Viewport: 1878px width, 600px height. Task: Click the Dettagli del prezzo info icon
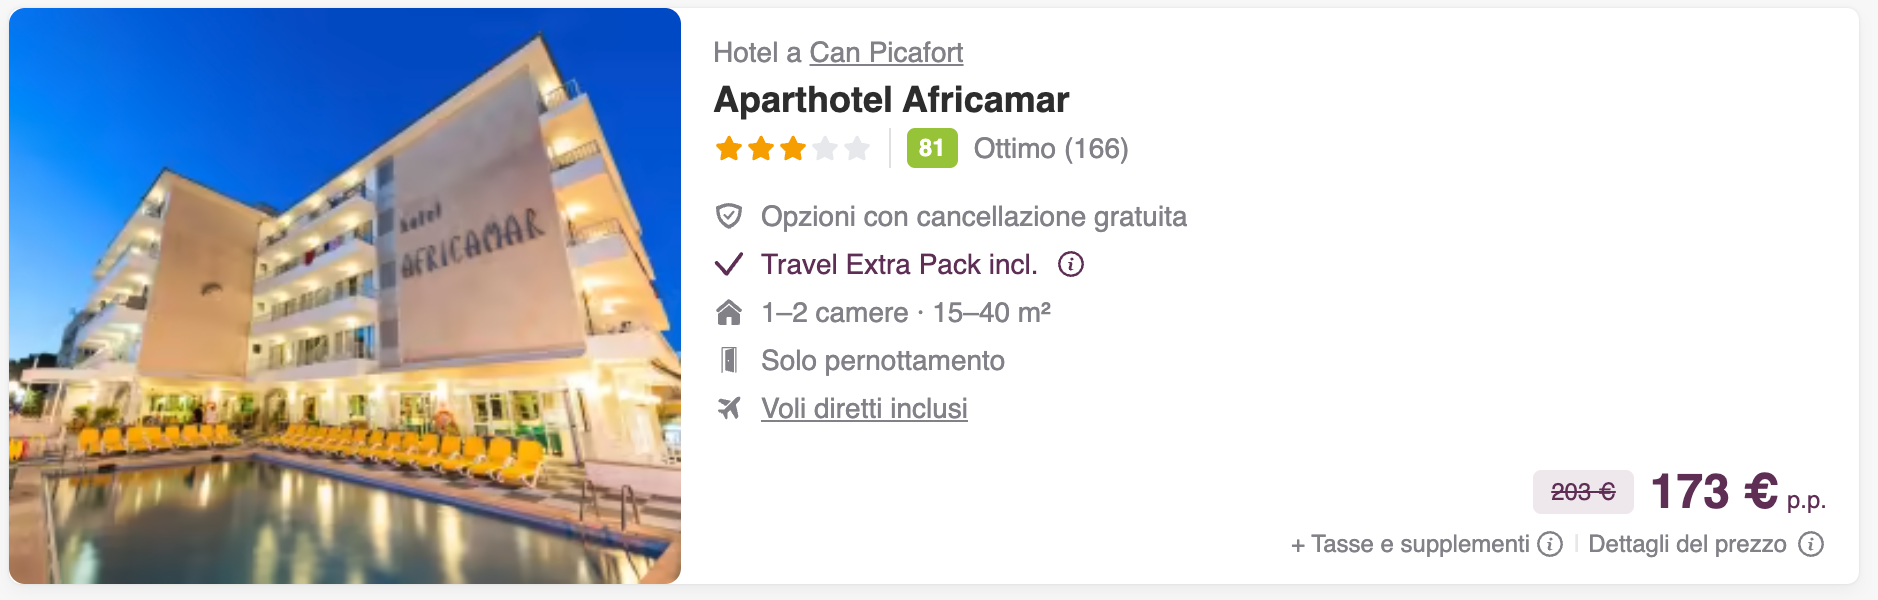1810,544
